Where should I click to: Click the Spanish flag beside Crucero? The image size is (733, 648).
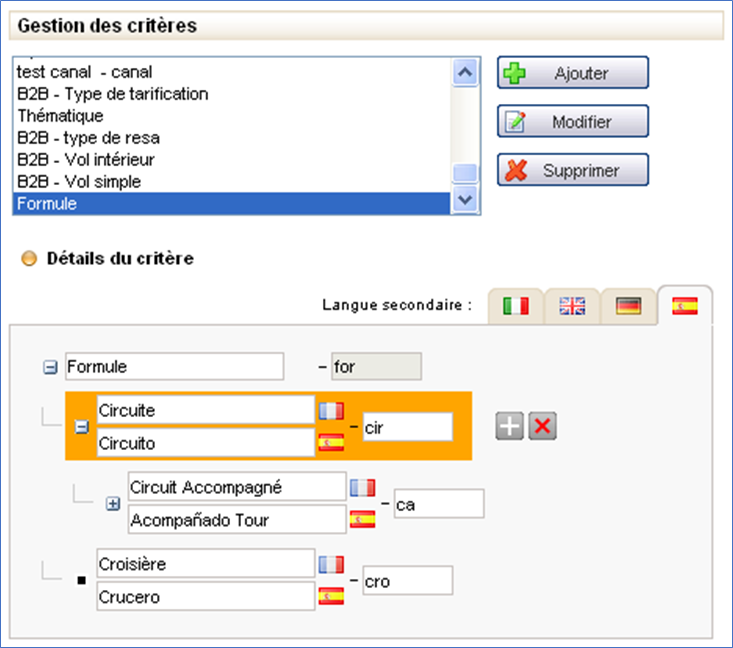[330, 597]
